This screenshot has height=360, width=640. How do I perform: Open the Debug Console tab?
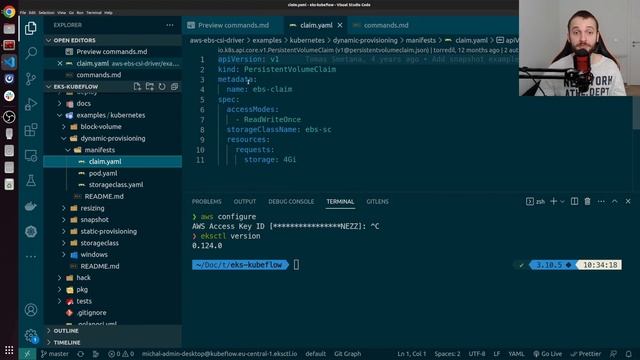[x=291, y=202]
